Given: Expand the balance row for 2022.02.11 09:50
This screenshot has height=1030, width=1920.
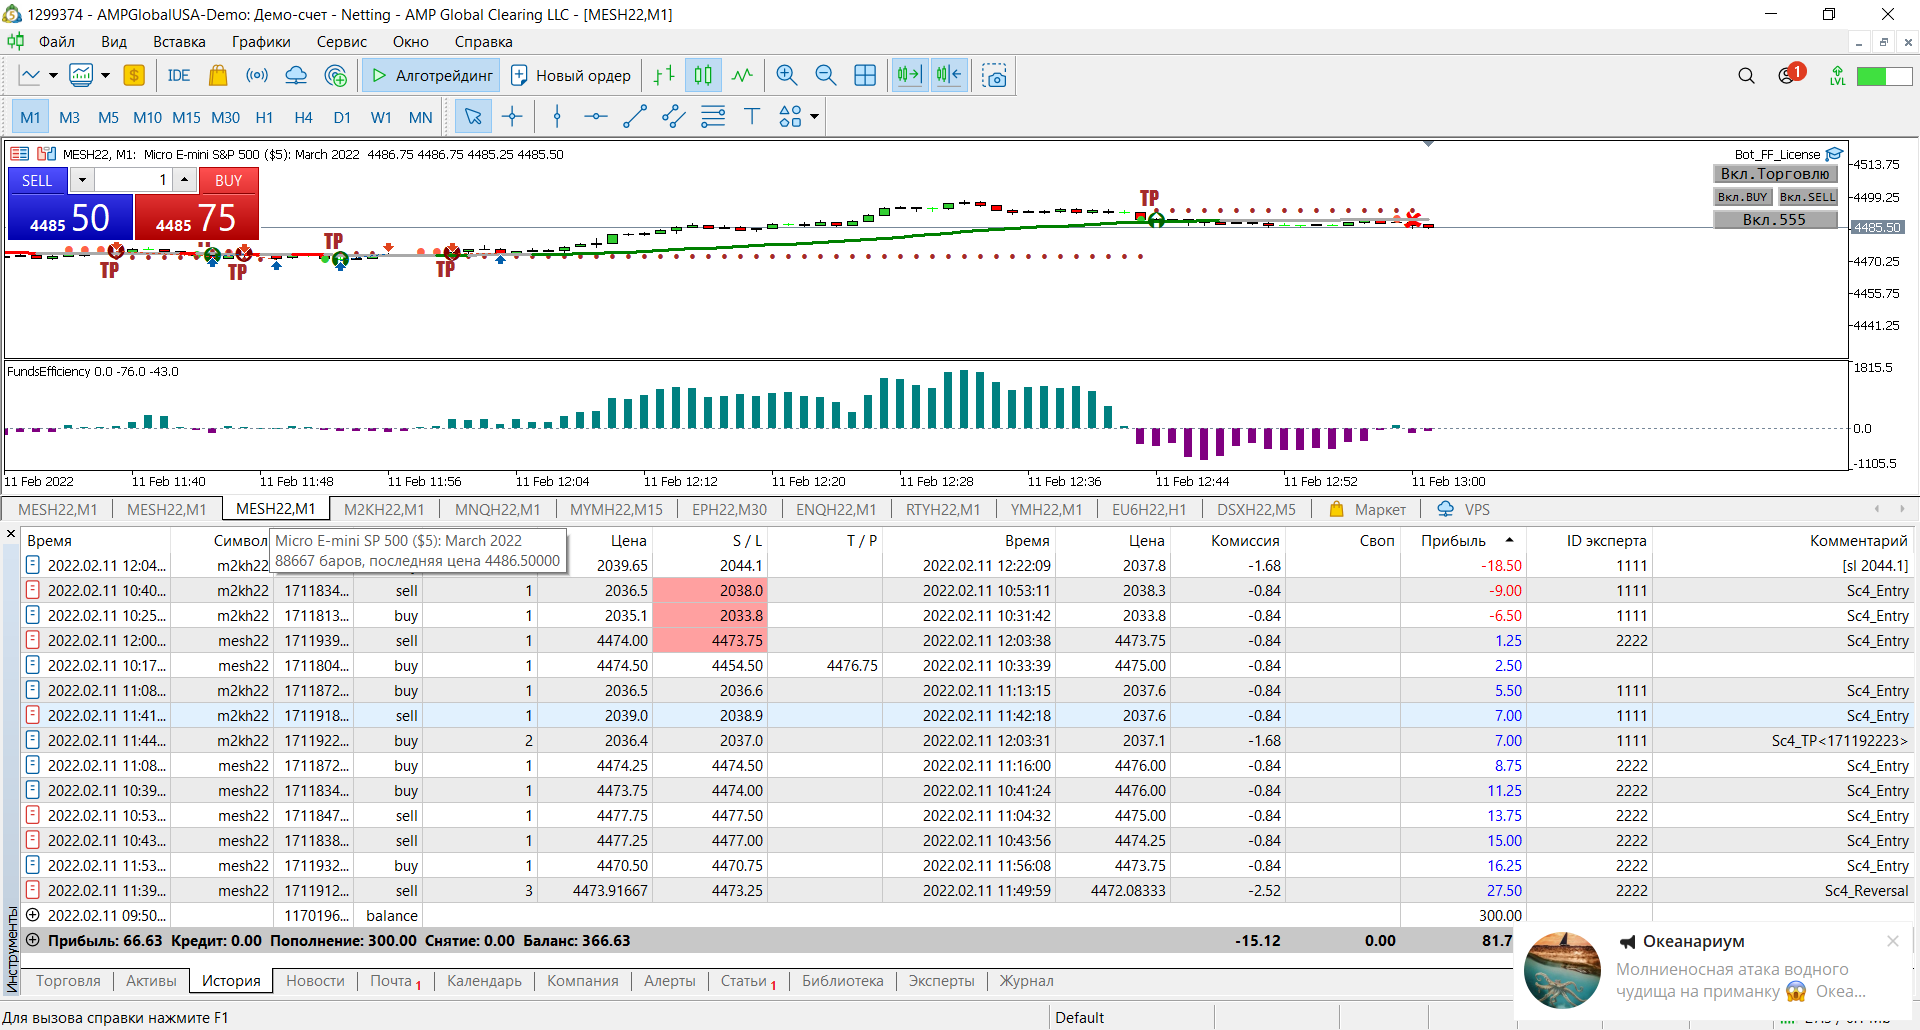Looking at the screenshot, I should [x=33, y=915].
